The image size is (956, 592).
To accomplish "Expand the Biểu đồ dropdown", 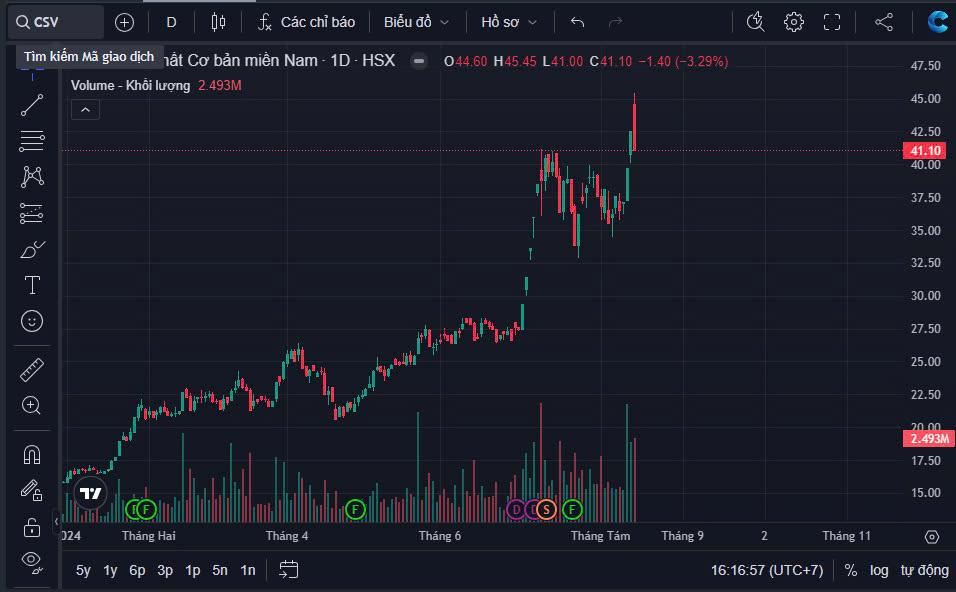I will coord(417,22).
